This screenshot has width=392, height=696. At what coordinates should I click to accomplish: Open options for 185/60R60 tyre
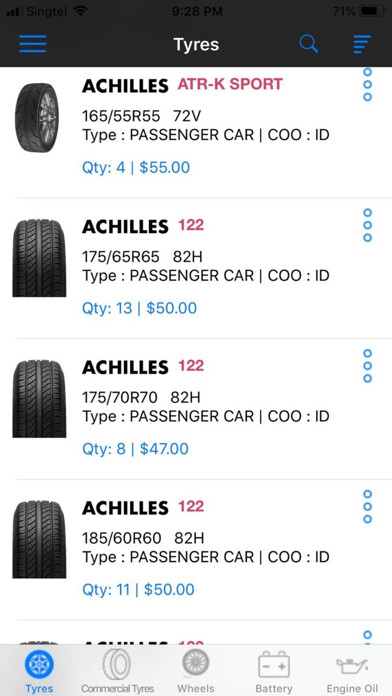click(367, 507)
